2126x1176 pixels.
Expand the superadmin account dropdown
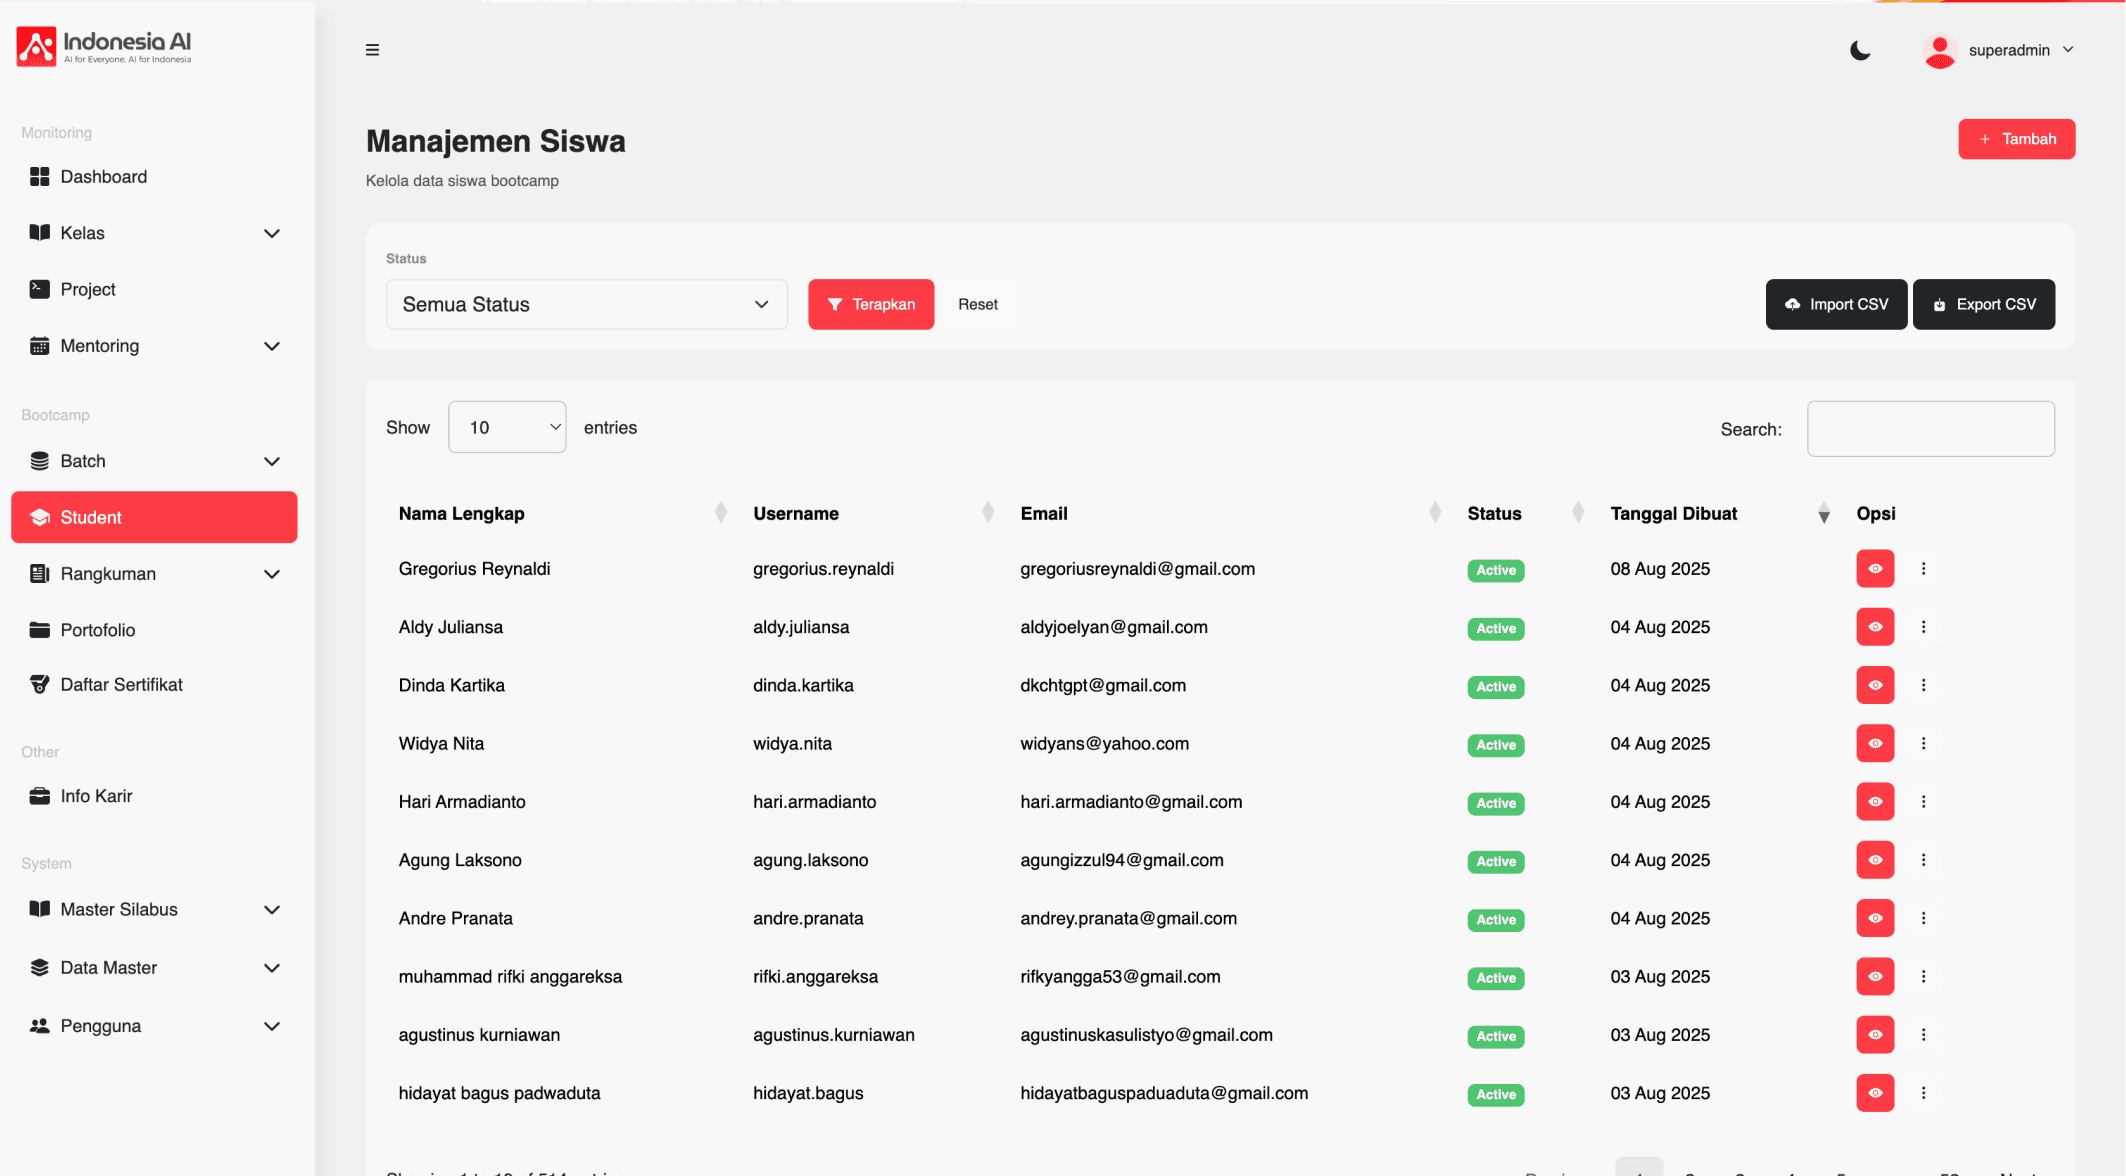coord(2068,50)
